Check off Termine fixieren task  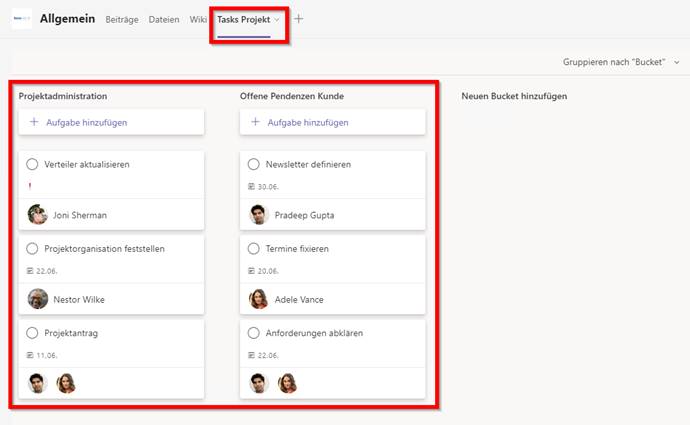click(253, 249)
